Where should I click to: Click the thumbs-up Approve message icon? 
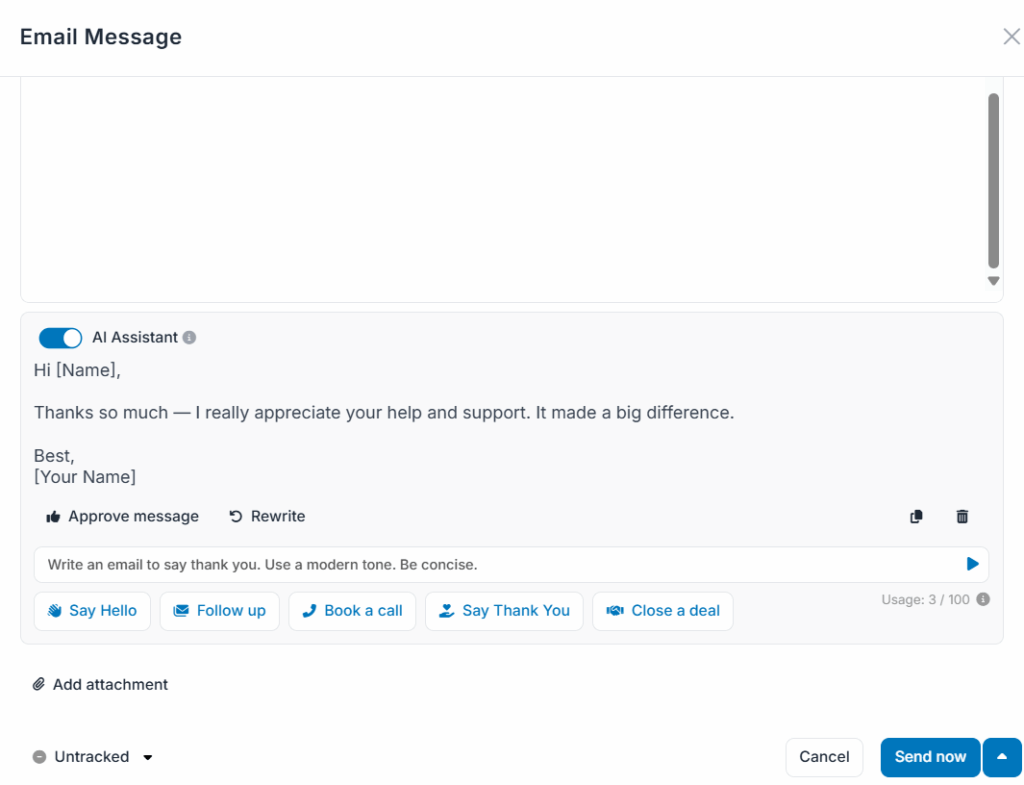(54, 517)
